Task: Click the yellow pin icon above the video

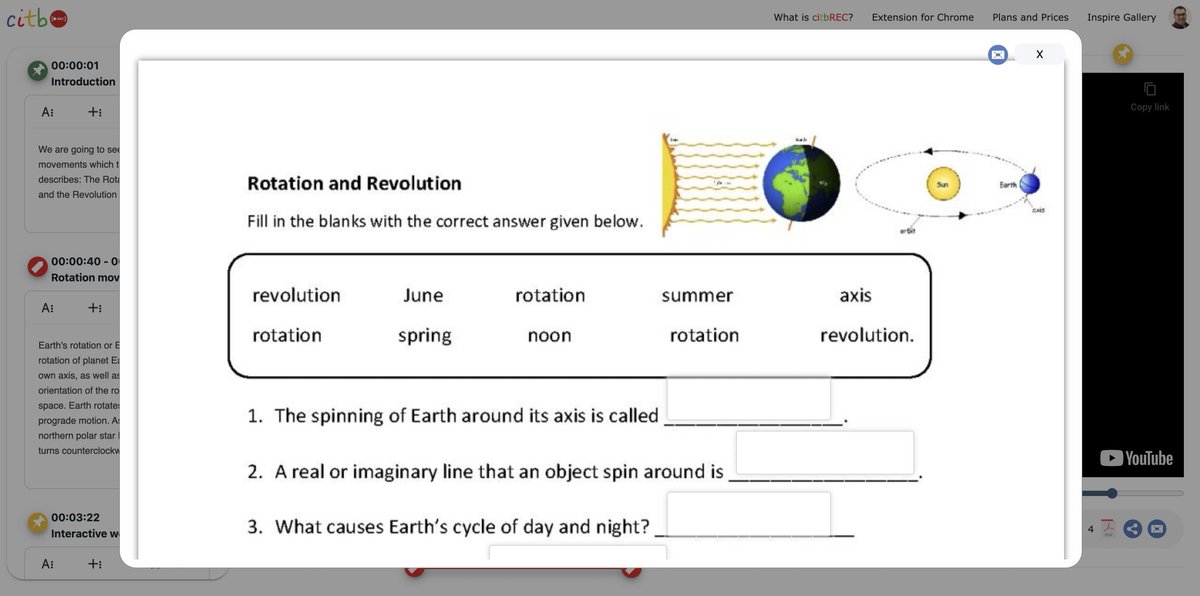Action: [1123, 54]
